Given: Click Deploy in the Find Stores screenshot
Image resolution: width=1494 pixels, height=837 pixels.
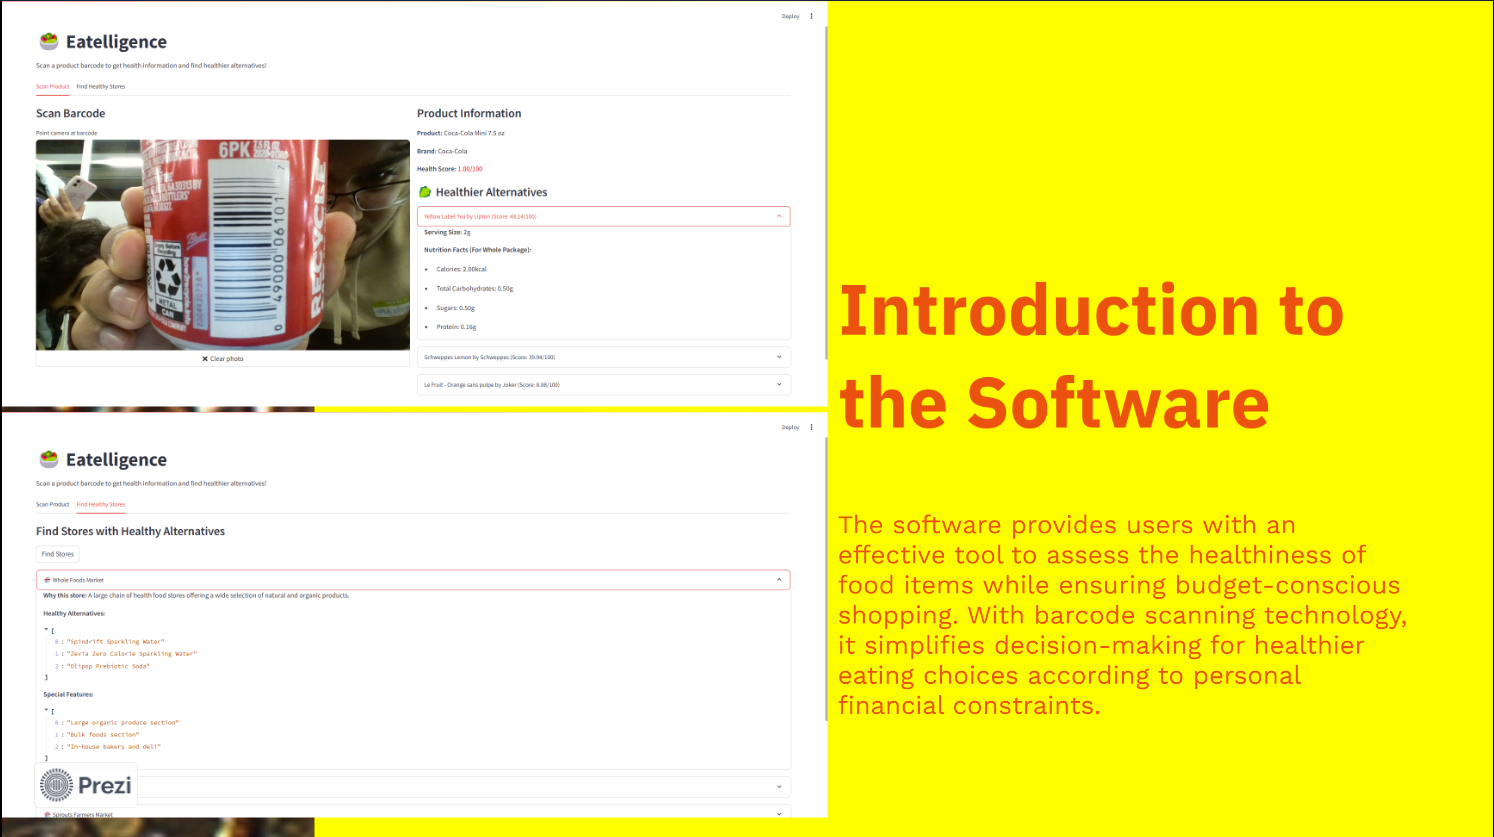Looking at the screenshot, I should tap(790, 427).
